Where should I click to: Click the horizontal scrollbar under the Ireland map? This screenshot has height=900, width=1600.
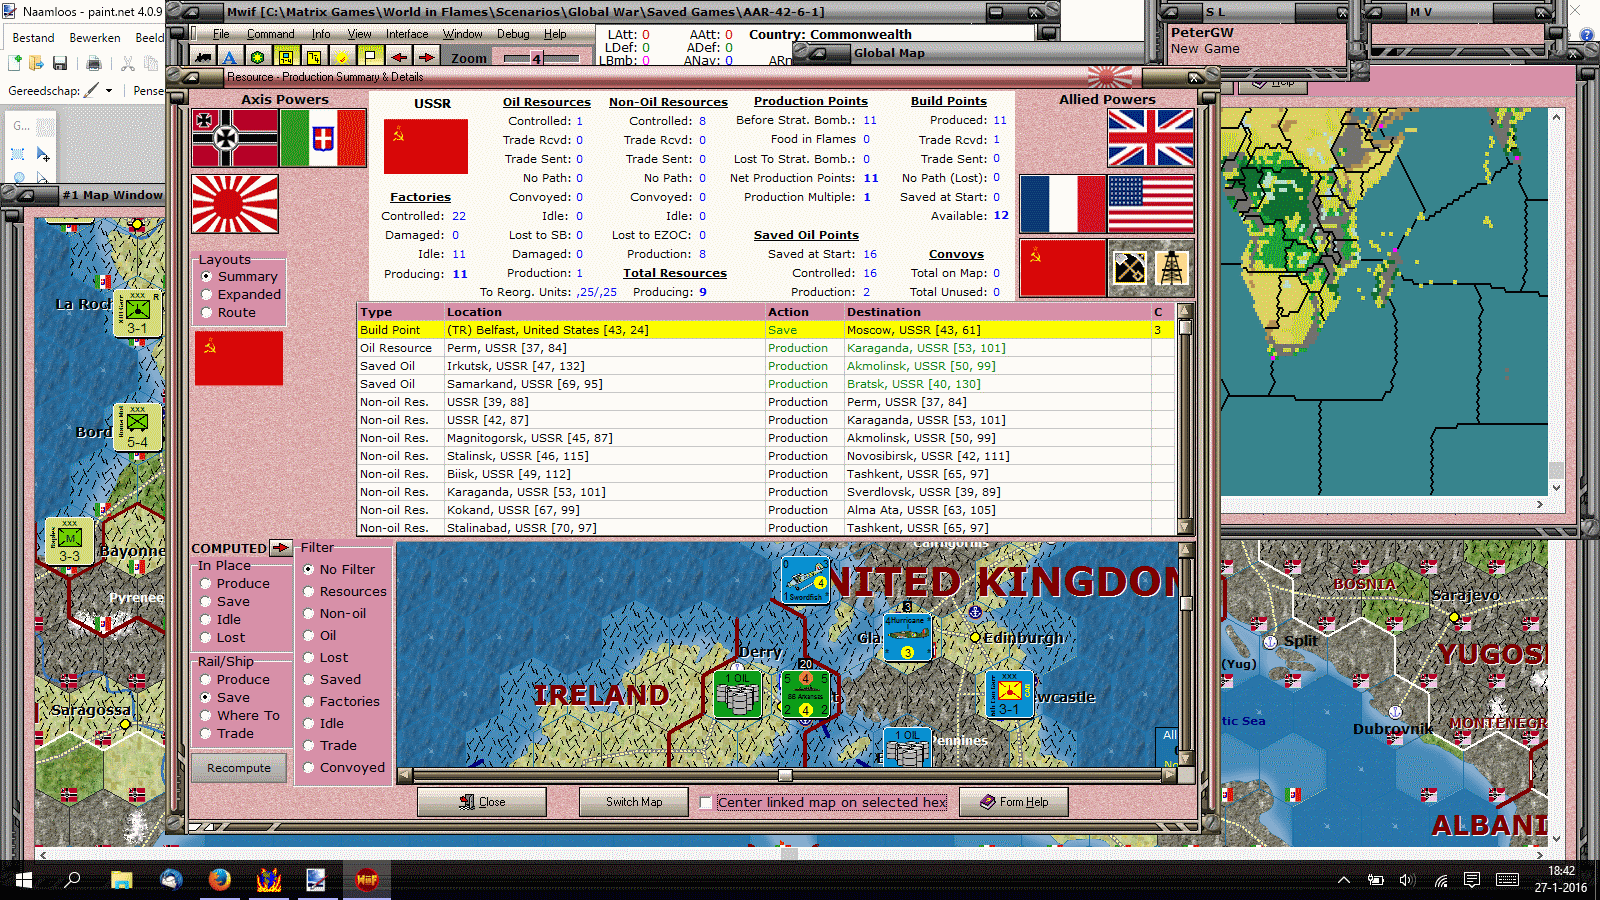(x=786, y=775)
